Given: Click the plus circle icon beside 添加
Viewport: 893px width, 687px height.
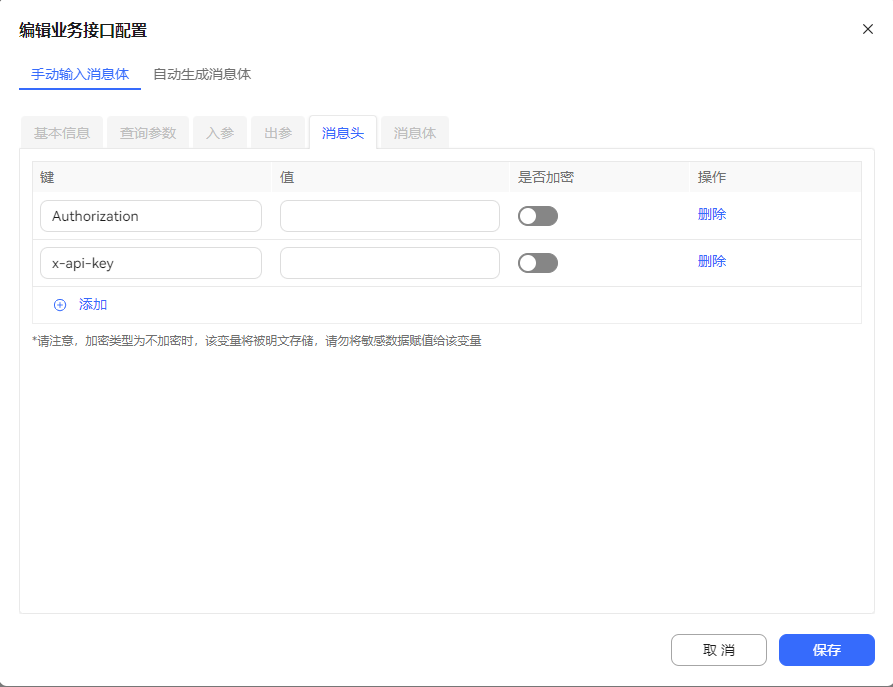Looking at the screenshot, I should (60, 305).
